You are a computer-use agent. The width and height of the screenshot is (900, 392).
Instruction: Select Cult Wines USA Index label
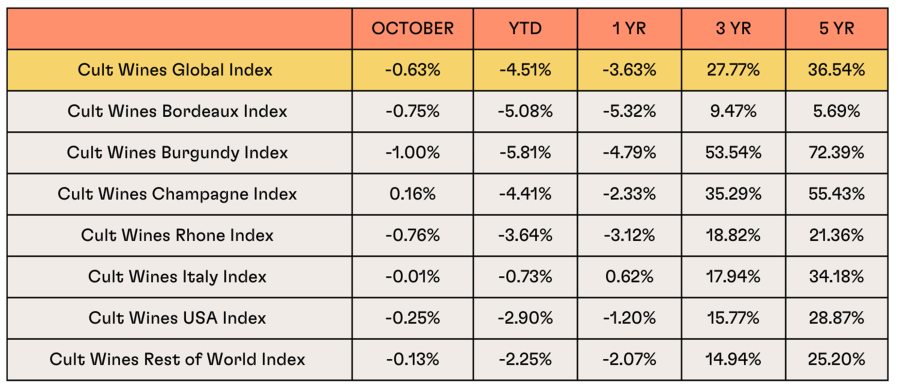click(x=177, y=318)
